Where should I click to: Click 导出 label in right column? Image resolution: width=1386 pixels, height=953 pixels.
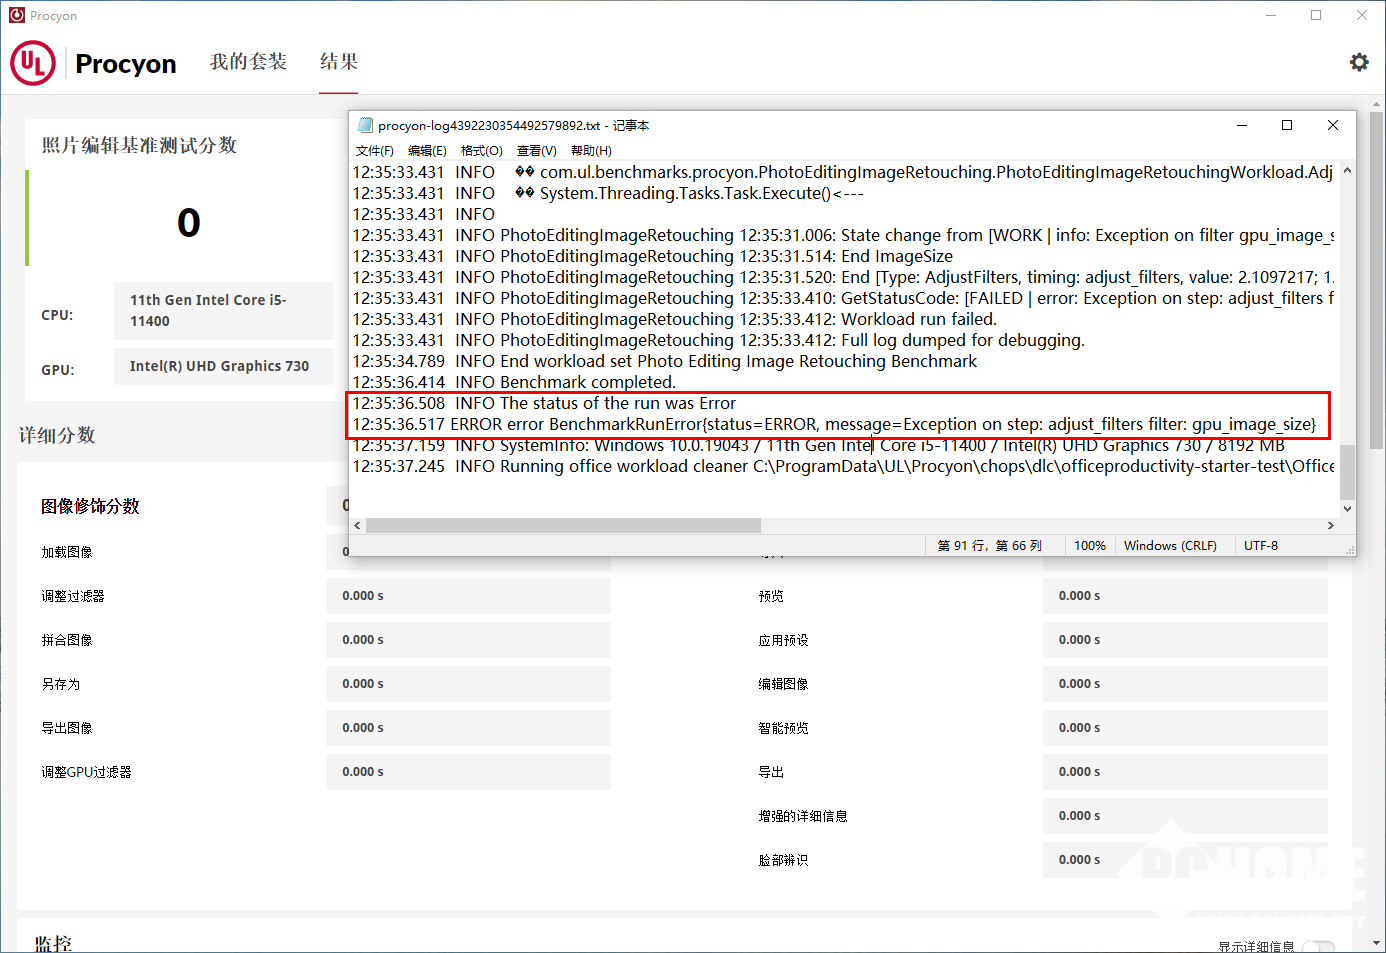click(771, 772)
